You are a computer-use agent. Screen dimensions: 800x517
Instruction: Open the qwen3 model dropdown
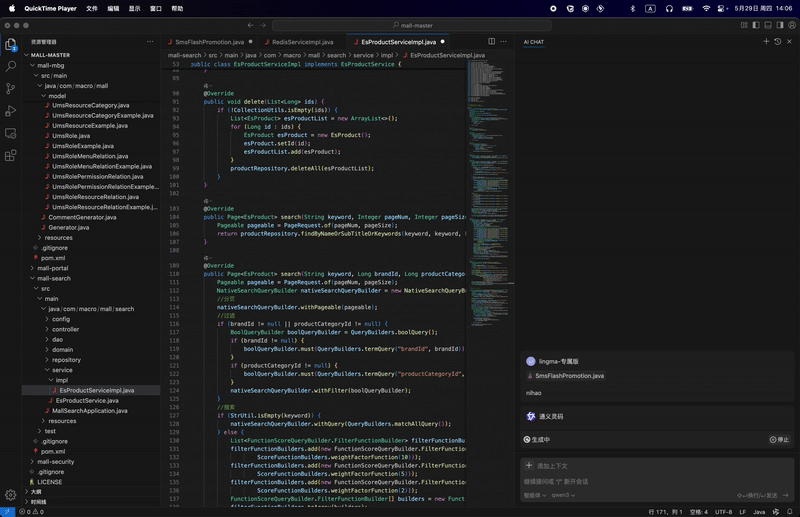(562, 495)
